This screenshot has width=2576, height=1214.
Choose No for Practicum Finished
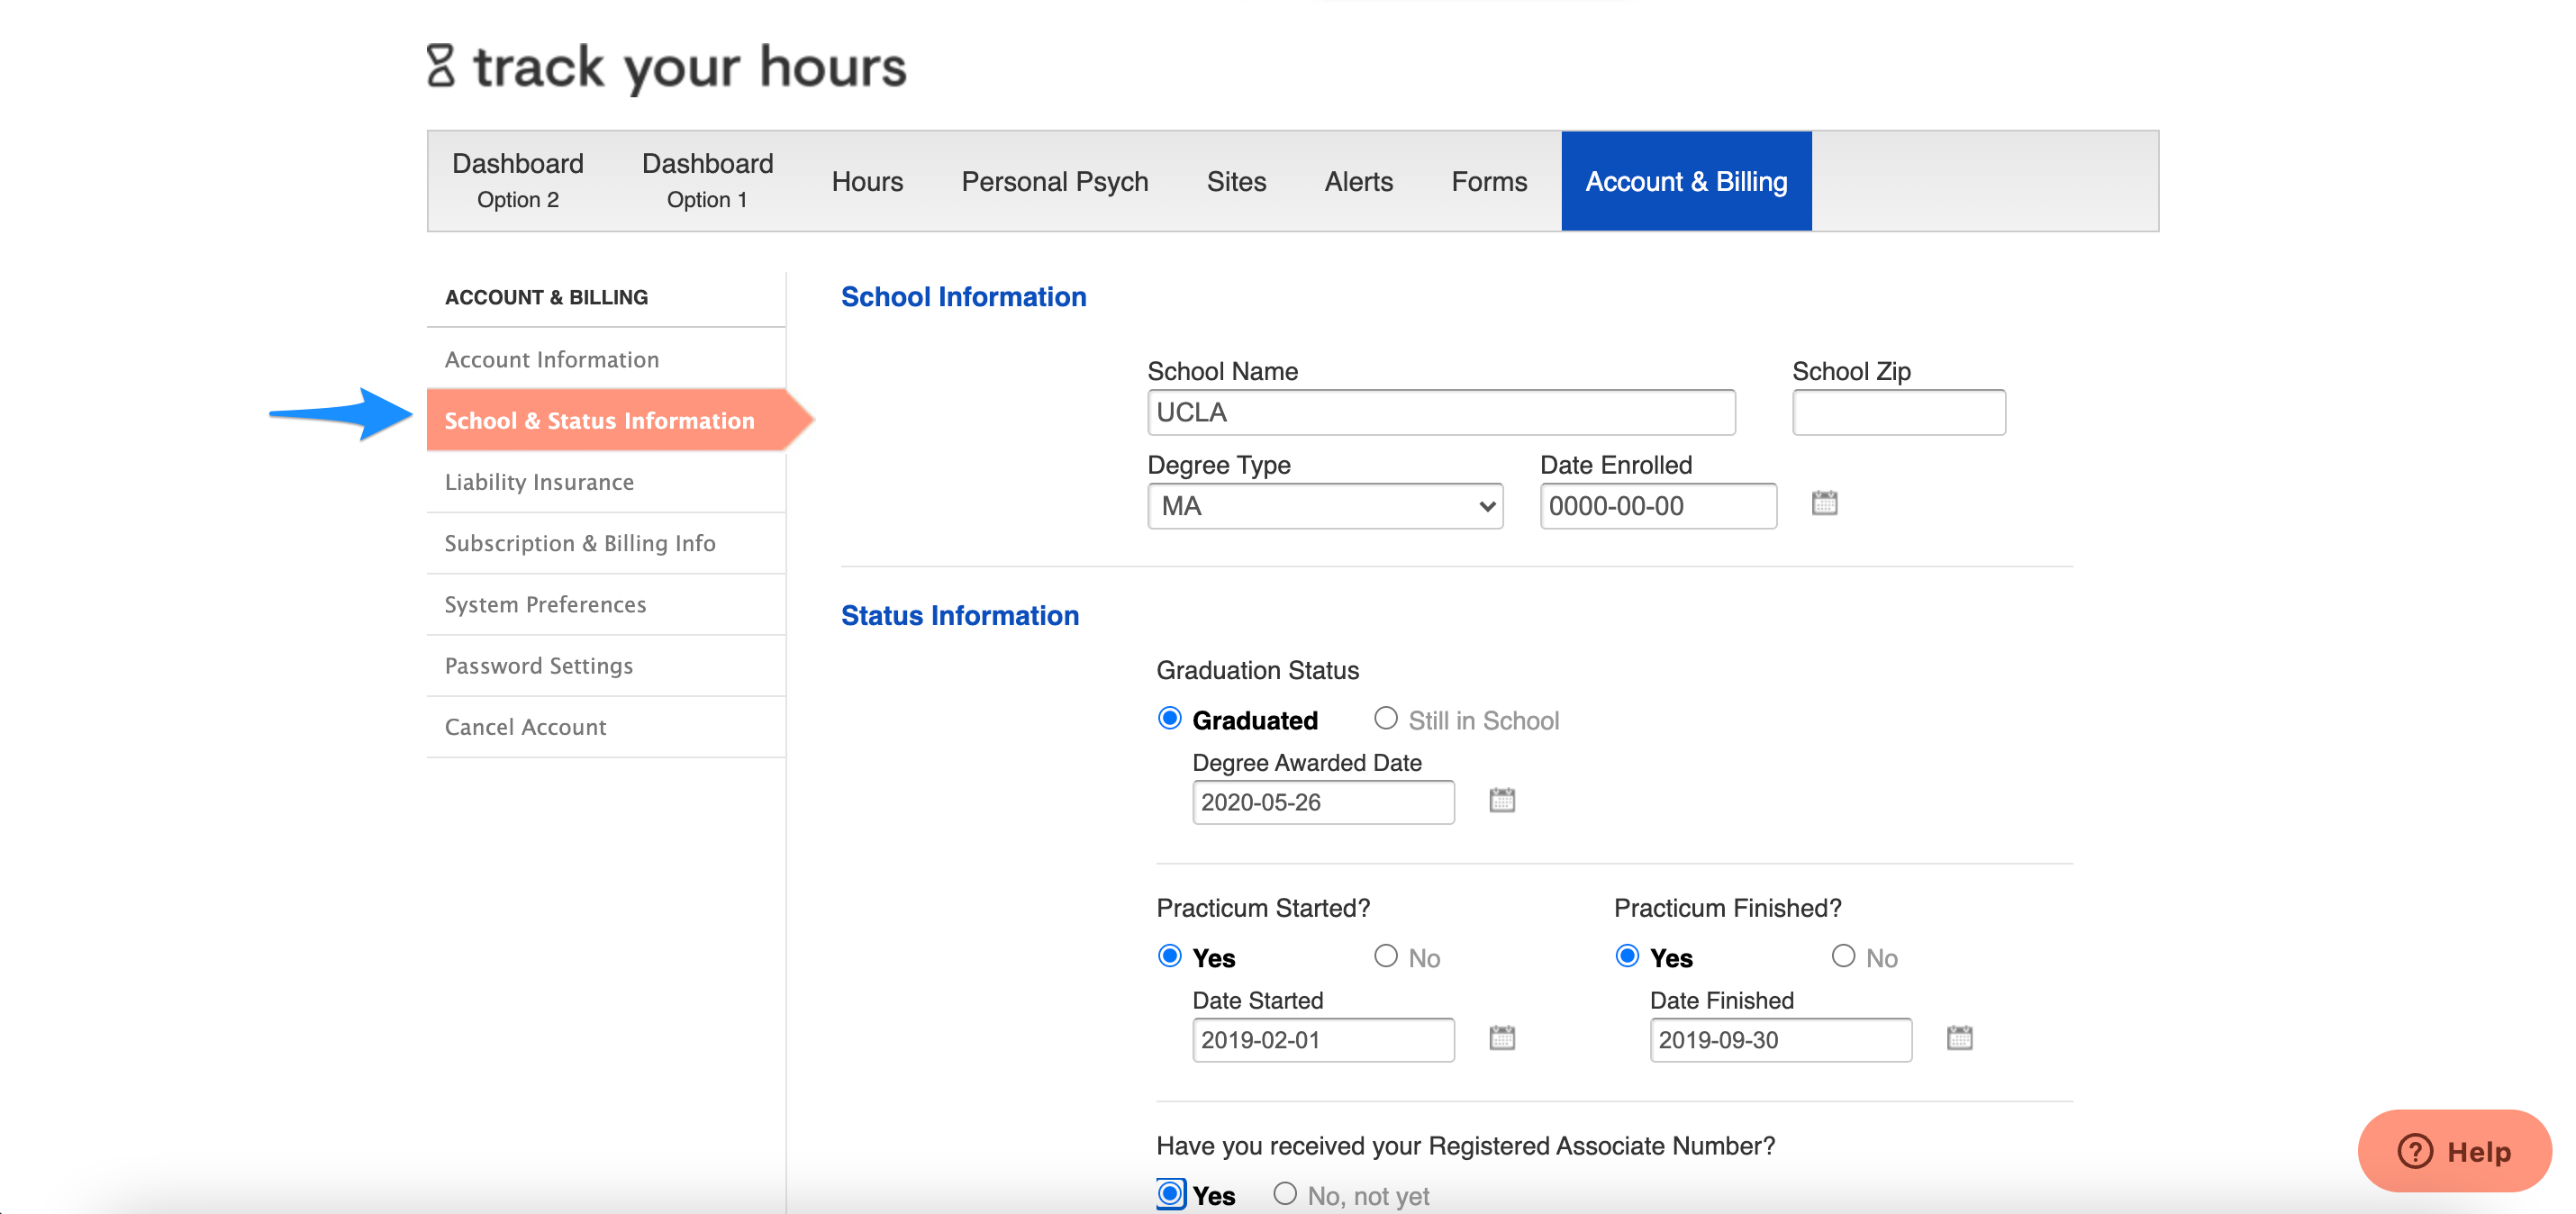(x=1843, y=957)
